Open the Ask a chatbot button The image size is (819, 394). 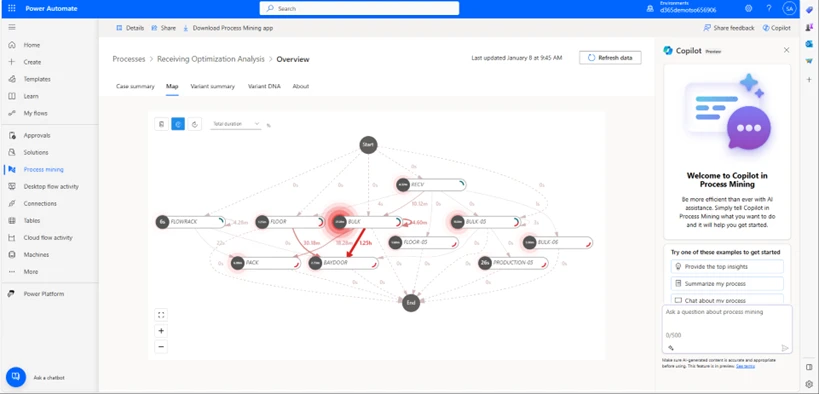[x=16, y=376]
